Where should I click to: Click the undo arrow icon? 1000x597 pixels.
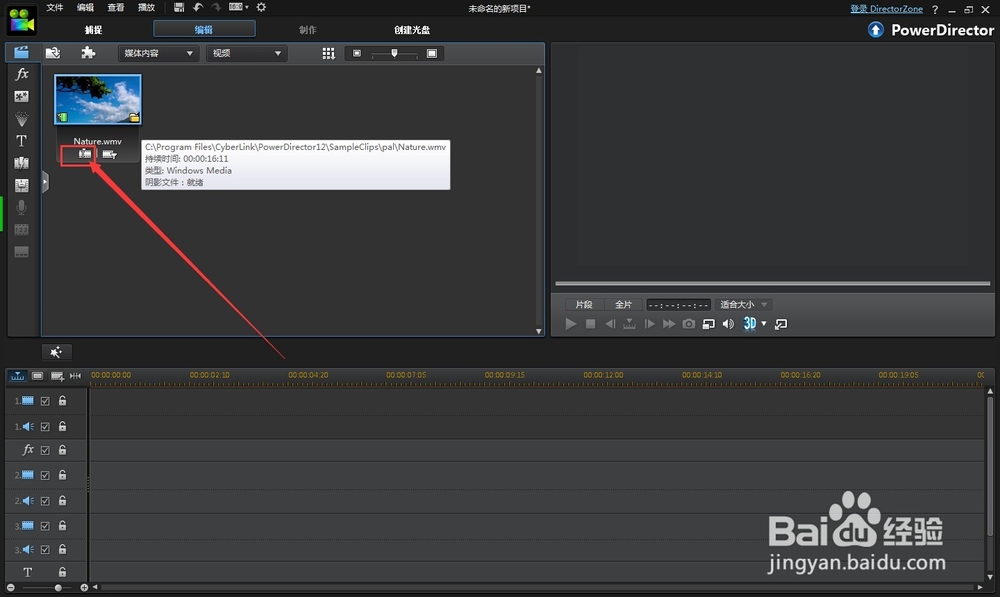click(x=198, y=7)
